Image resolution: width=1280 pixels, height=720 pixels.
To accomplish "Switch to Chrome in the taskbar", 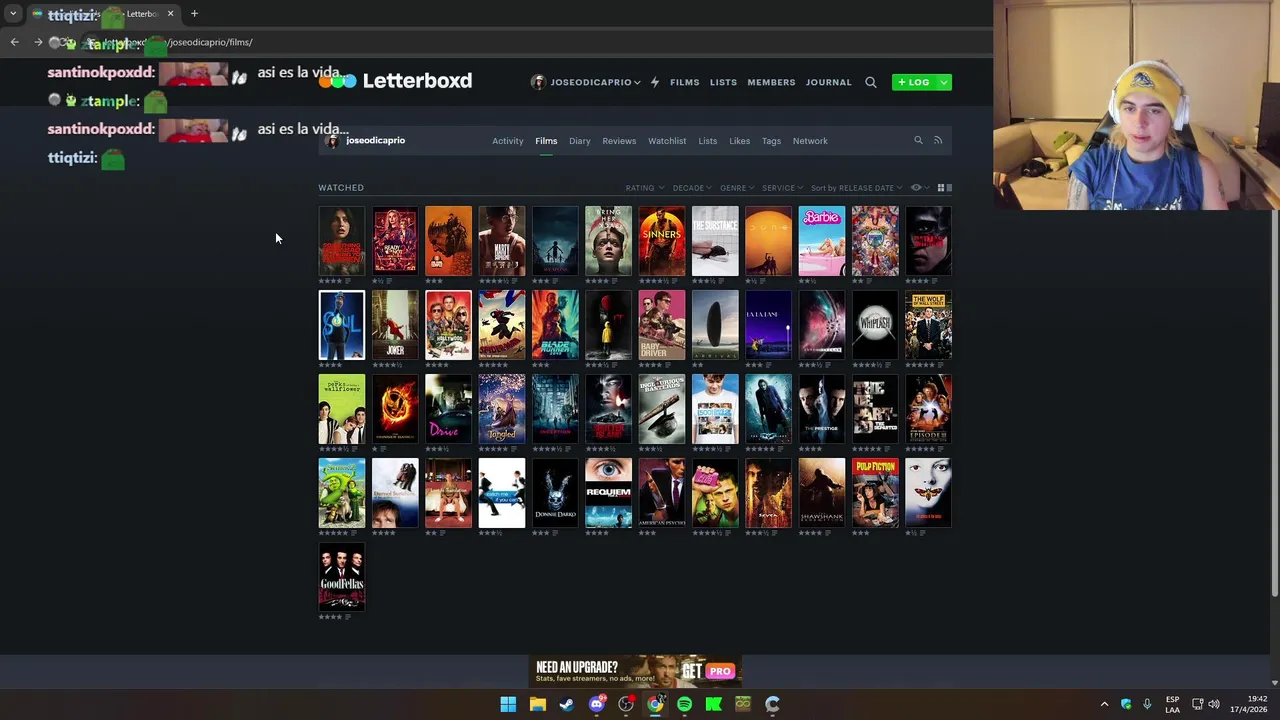I will point(655,704).
